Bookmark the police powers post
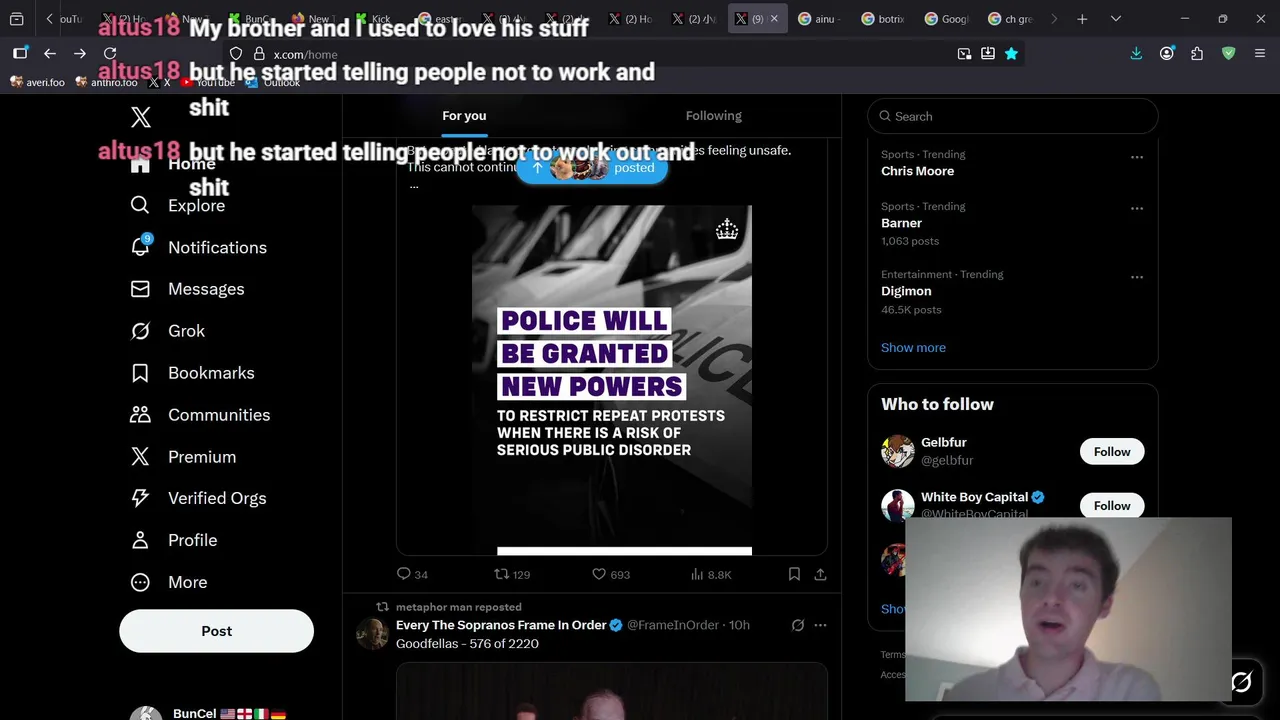Screen dimensions: 1280x720 tap(794, 574)
